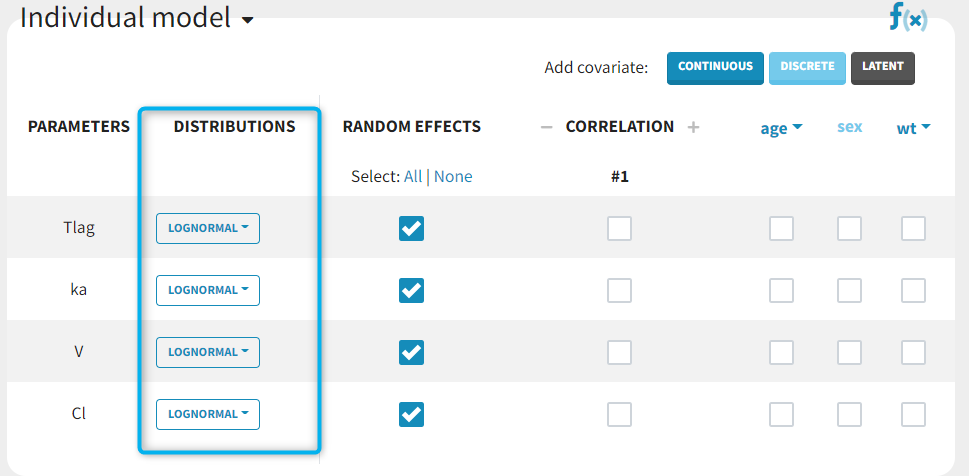The image size is (969, 476).
Task: Open the Tlag LOGNORMAL distribution dropdown
Action: click(x=208, y=228)
